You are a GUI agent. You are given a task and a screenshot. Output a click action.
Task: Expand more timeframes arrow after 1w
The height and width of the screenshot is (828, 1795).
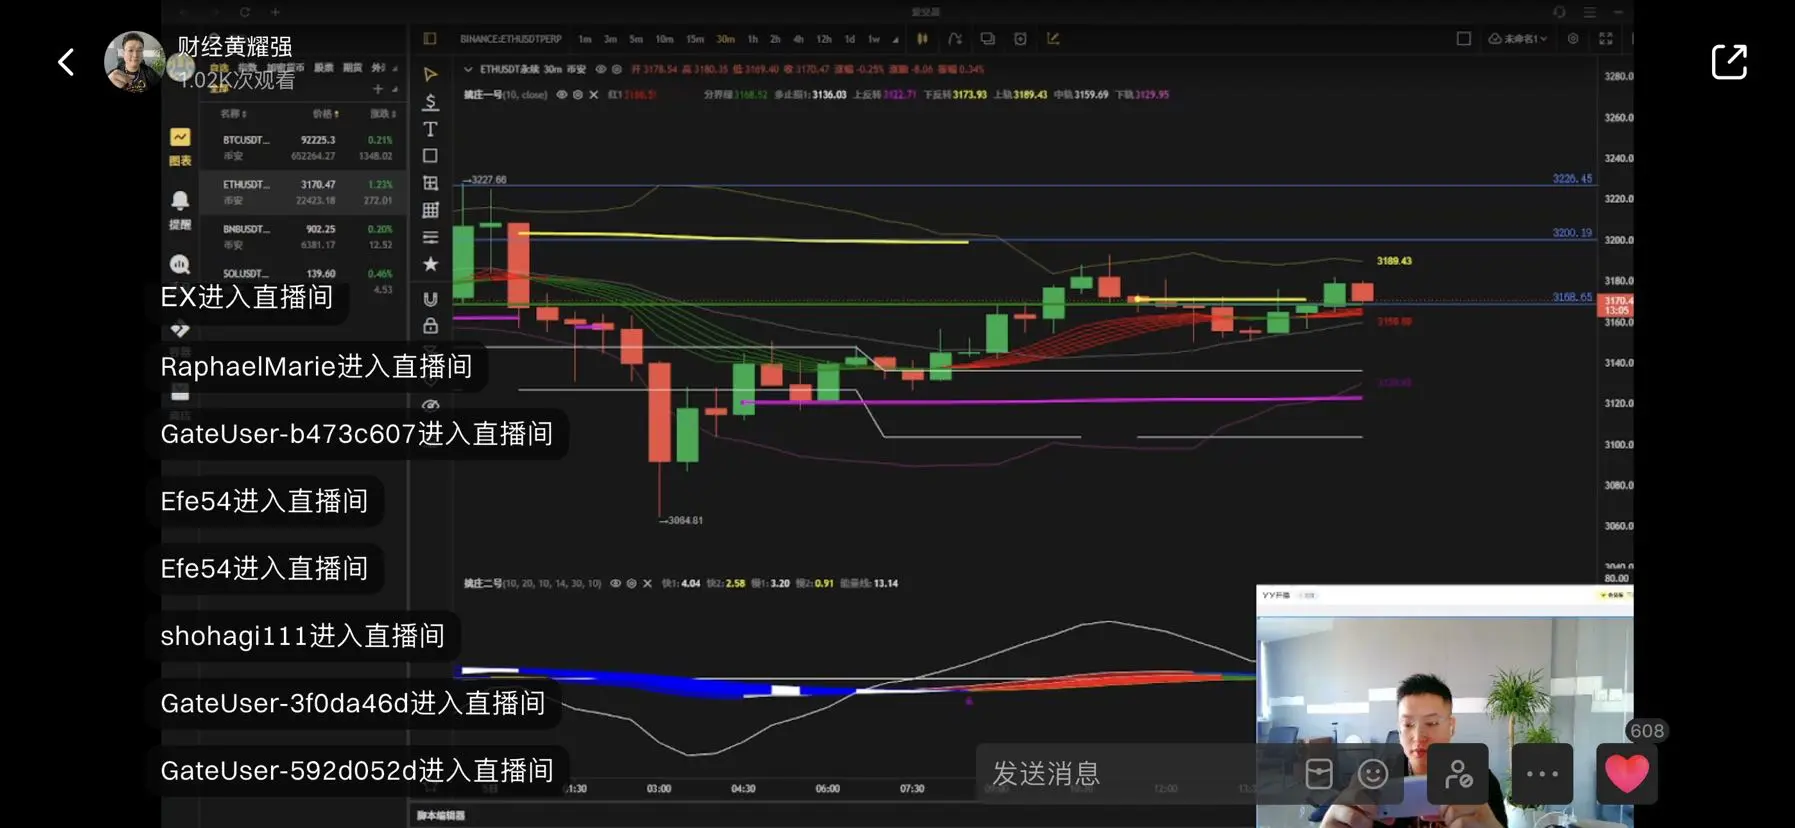click(895, 39)
